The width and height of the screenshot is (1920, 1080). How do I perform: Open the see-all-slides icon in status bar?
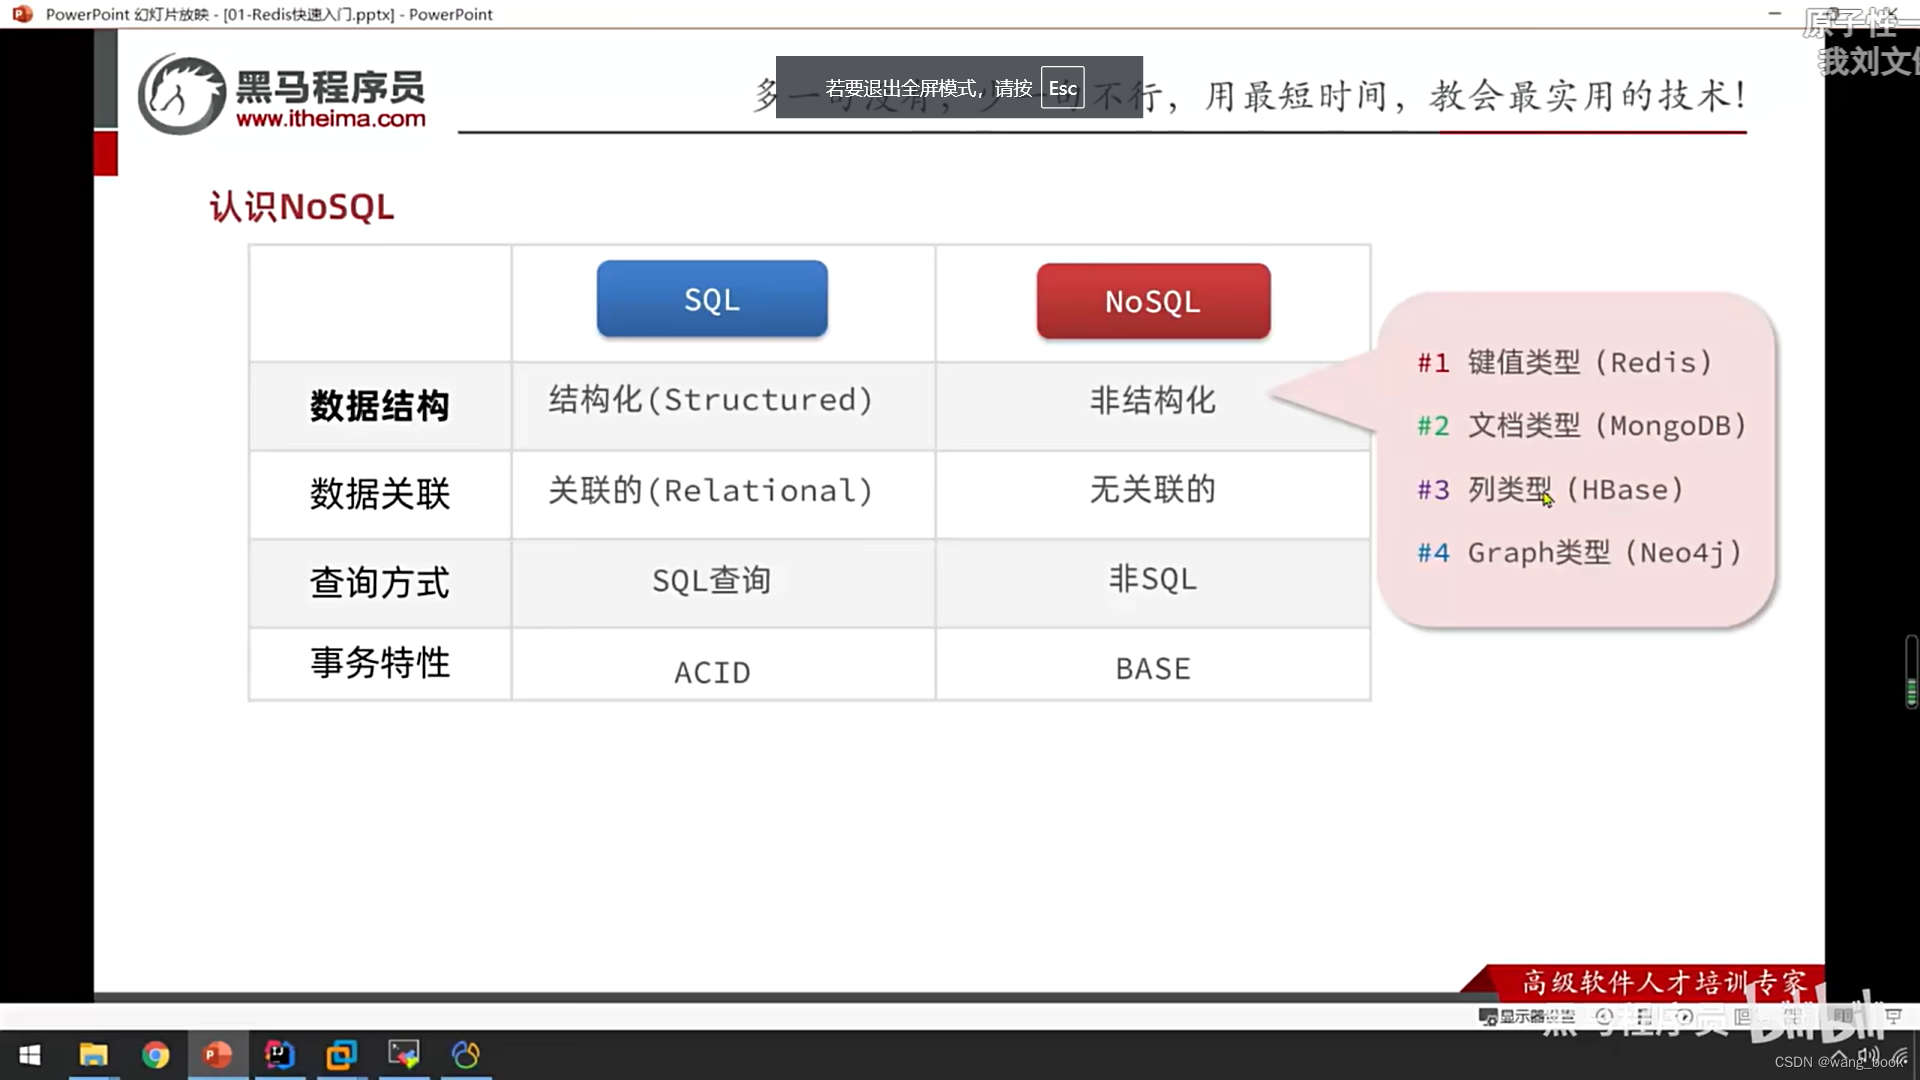(x=1644, y=1016)
